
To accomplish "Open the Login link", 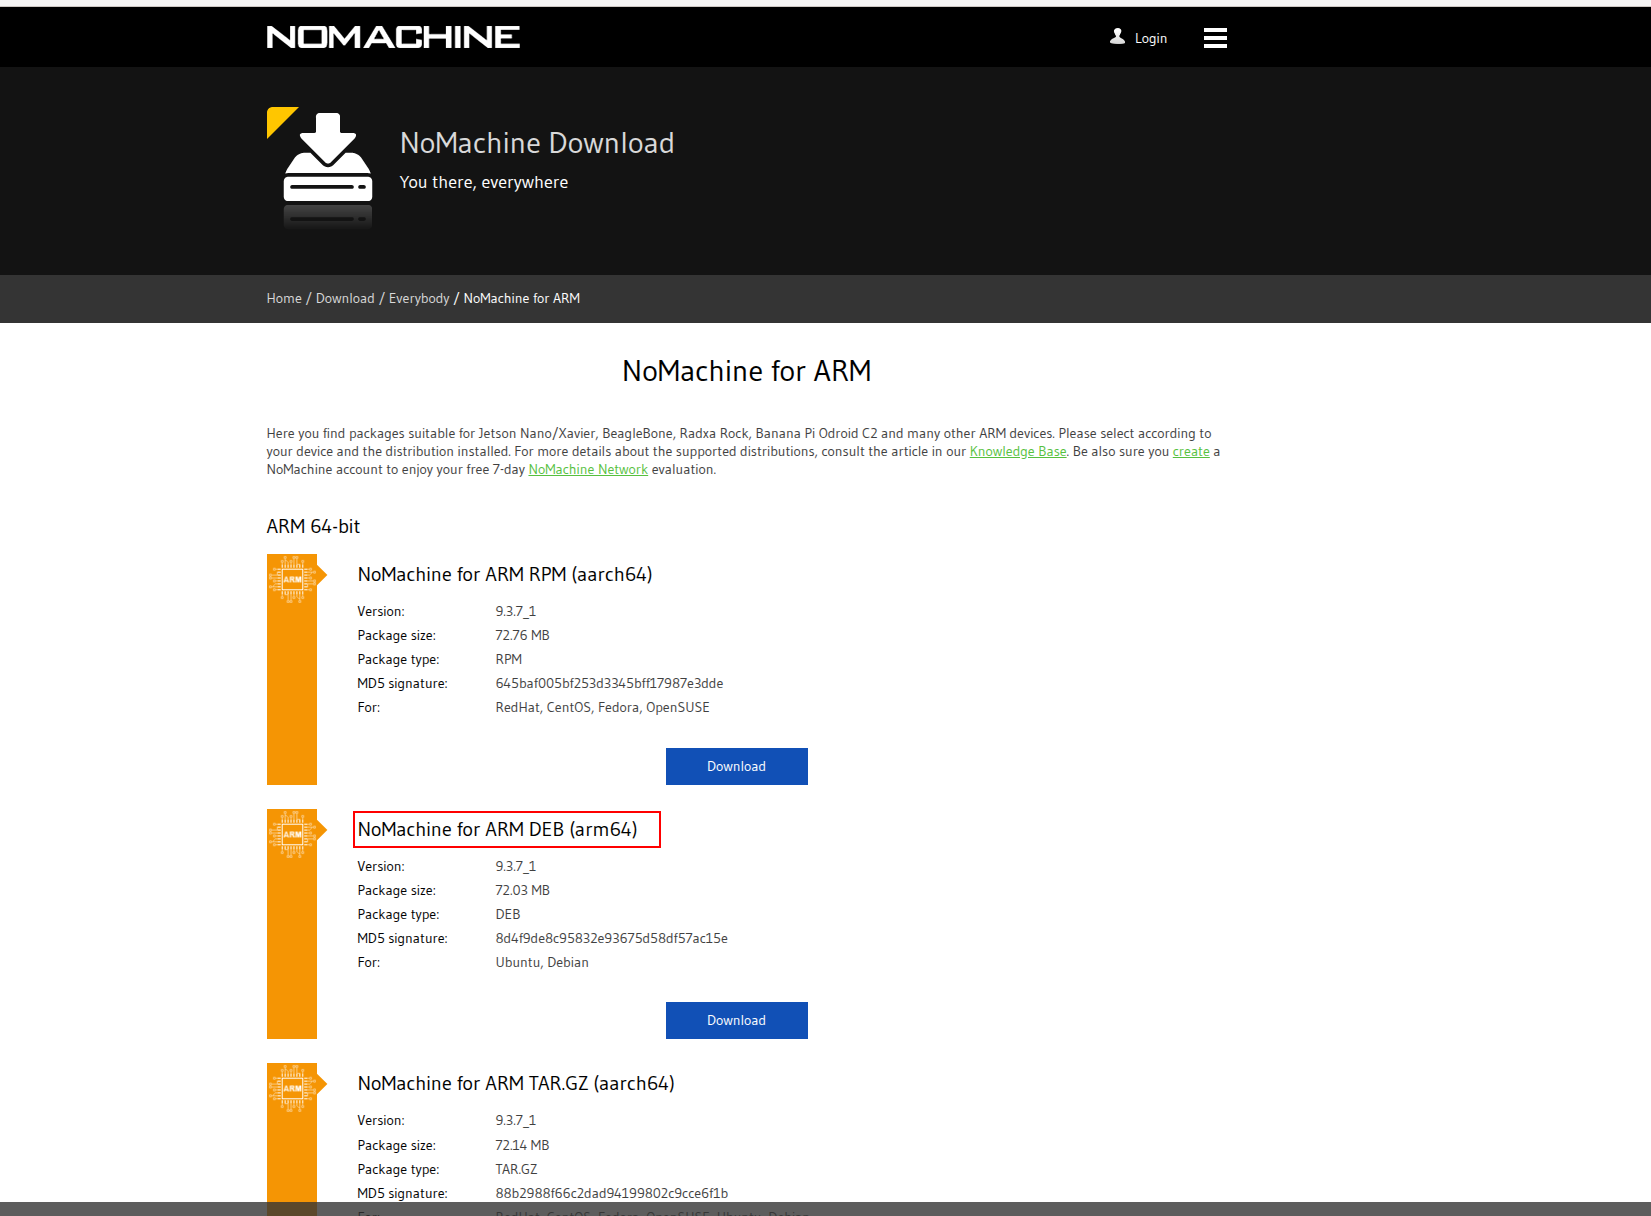I will [x=1151, y=38].
